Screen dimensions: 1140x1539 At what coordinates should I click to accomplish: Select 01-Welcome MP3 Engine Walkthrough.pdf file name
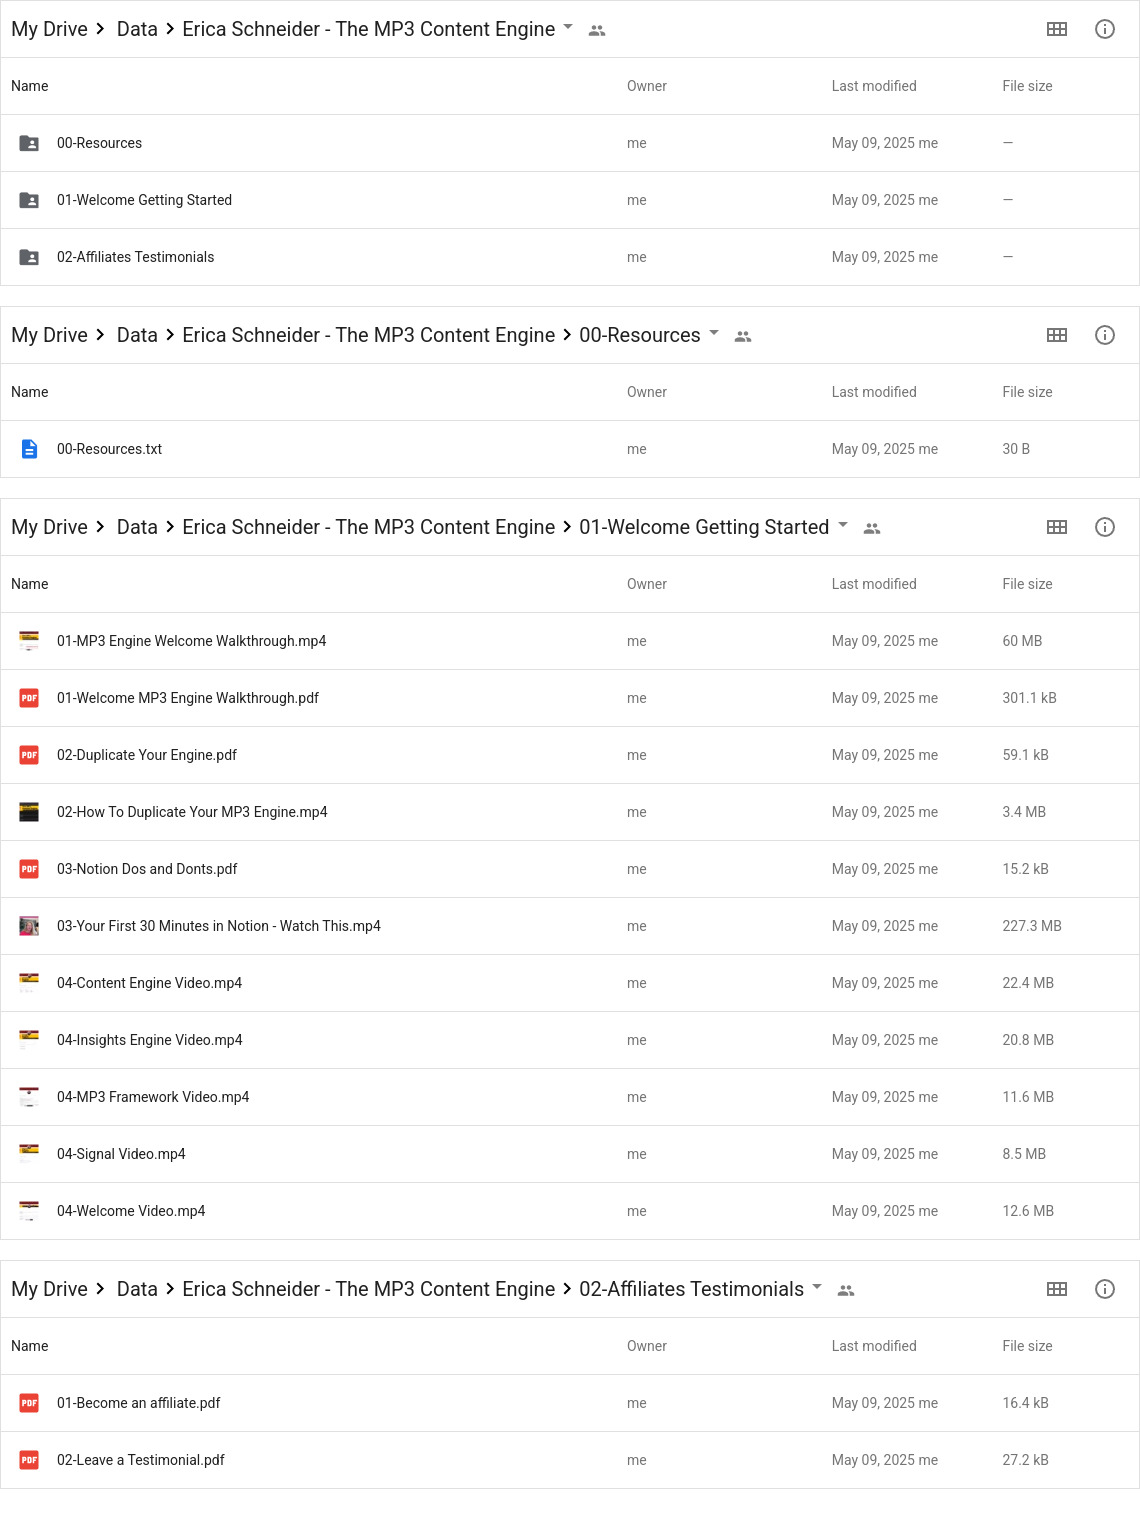click(188, 698)
